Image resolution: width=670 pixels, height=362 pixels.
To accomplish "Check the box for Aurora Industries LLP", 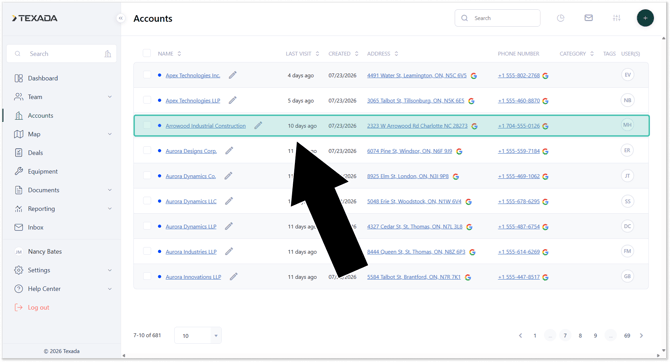I will pos(147,251).
